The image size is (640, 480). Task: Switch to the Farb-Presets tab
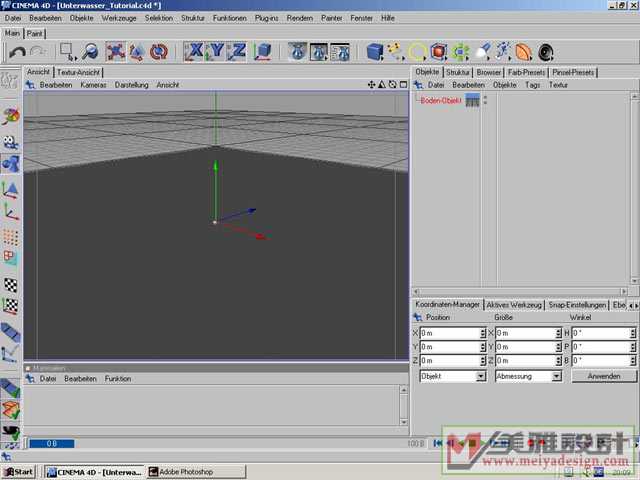527,73
